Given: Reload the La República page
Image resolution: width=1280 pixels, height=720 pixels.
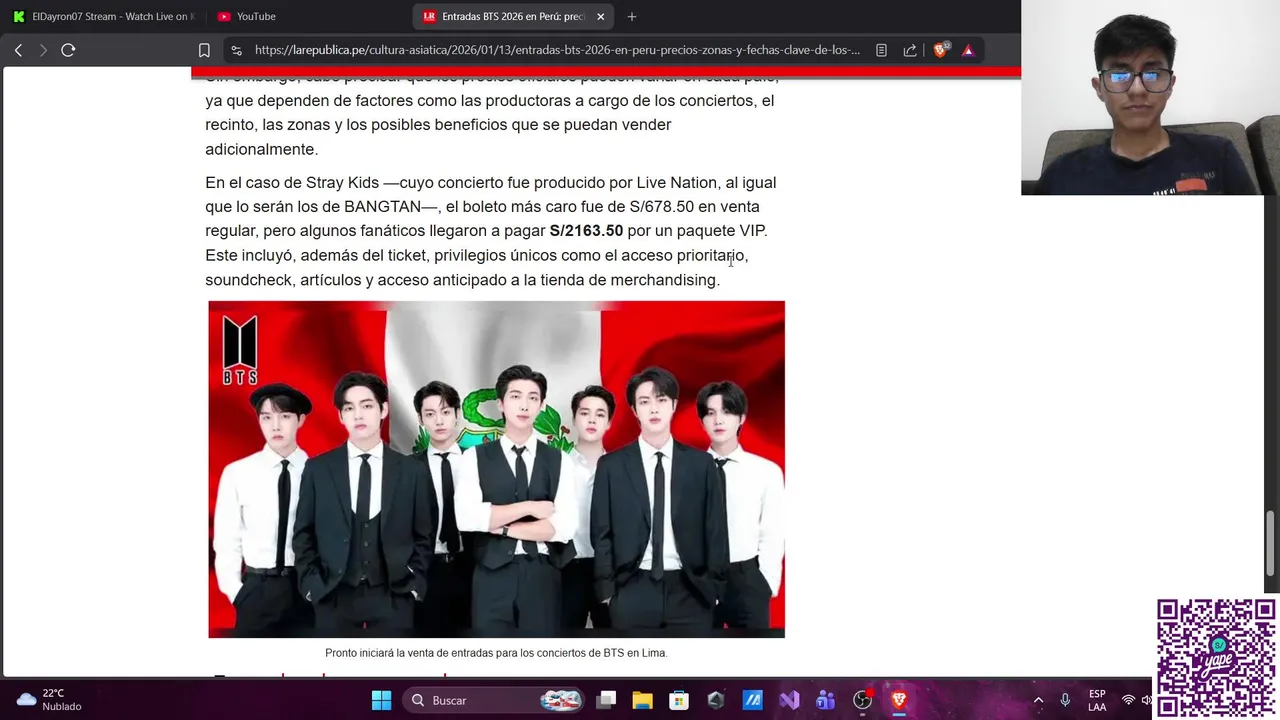Looking at the screenshot, I should pyautogui.click(x=68, y=50).
